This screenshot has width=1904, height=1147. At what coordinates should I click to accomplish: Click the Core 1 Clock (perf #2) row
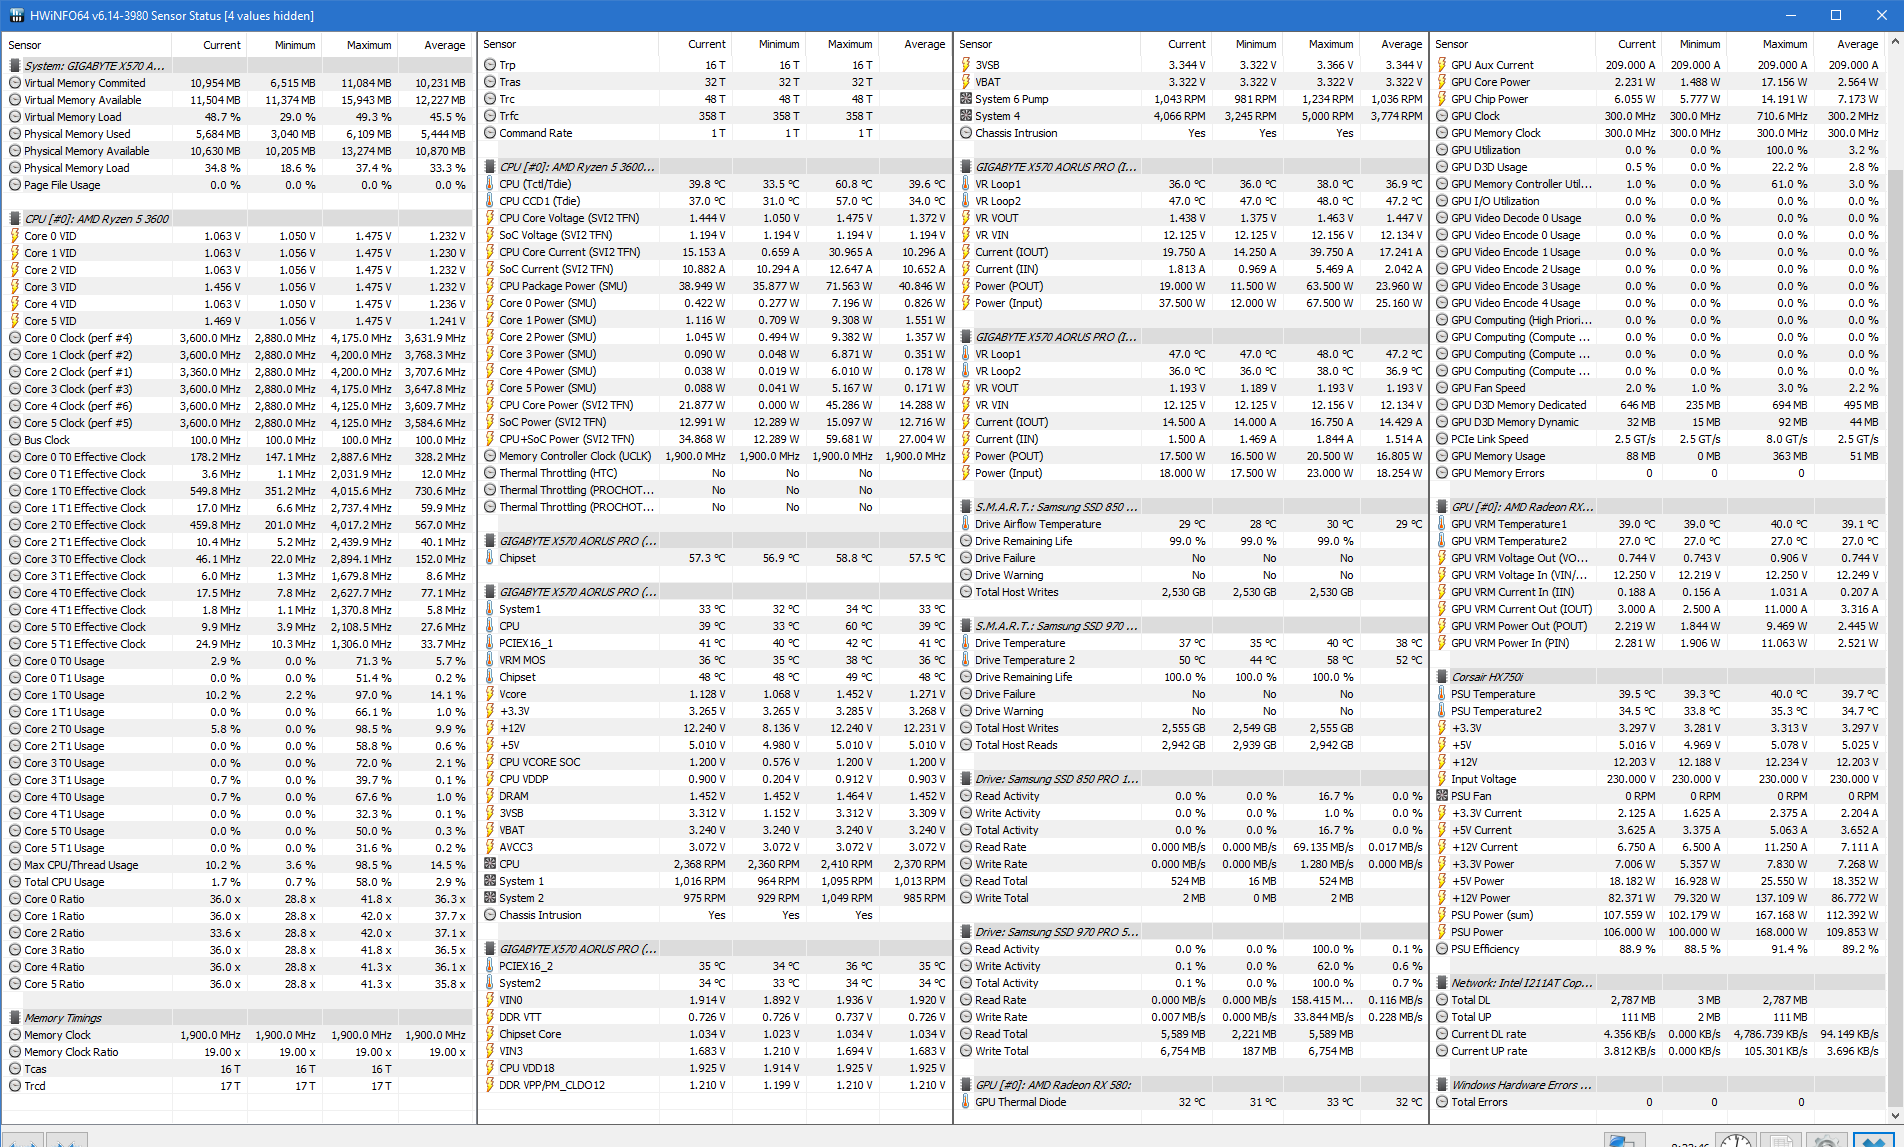[238, 355]
